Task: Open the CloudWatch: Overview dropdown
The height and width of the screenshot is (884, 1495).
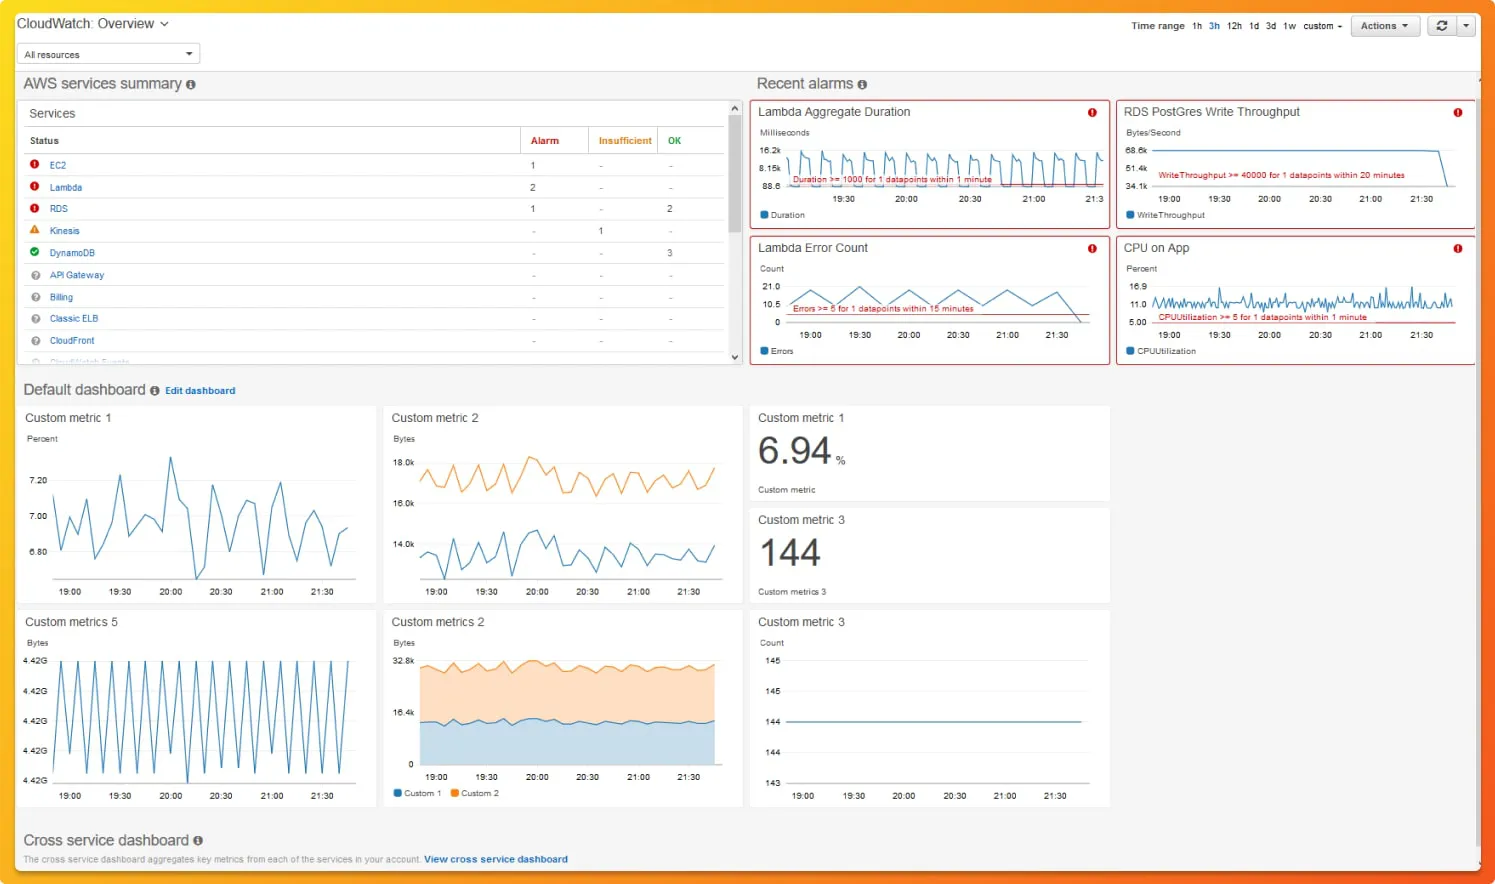Action: coord(93,24)
